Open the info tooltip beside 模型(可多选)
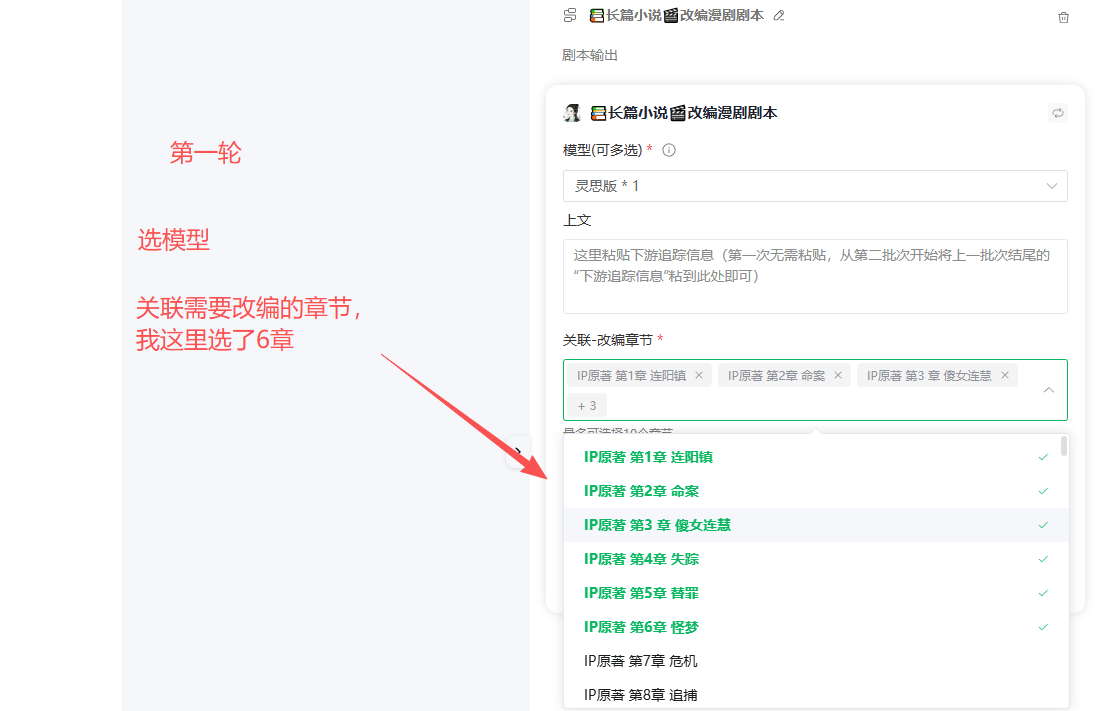This screenshot has height=711, width=1095. coord(668,150)
